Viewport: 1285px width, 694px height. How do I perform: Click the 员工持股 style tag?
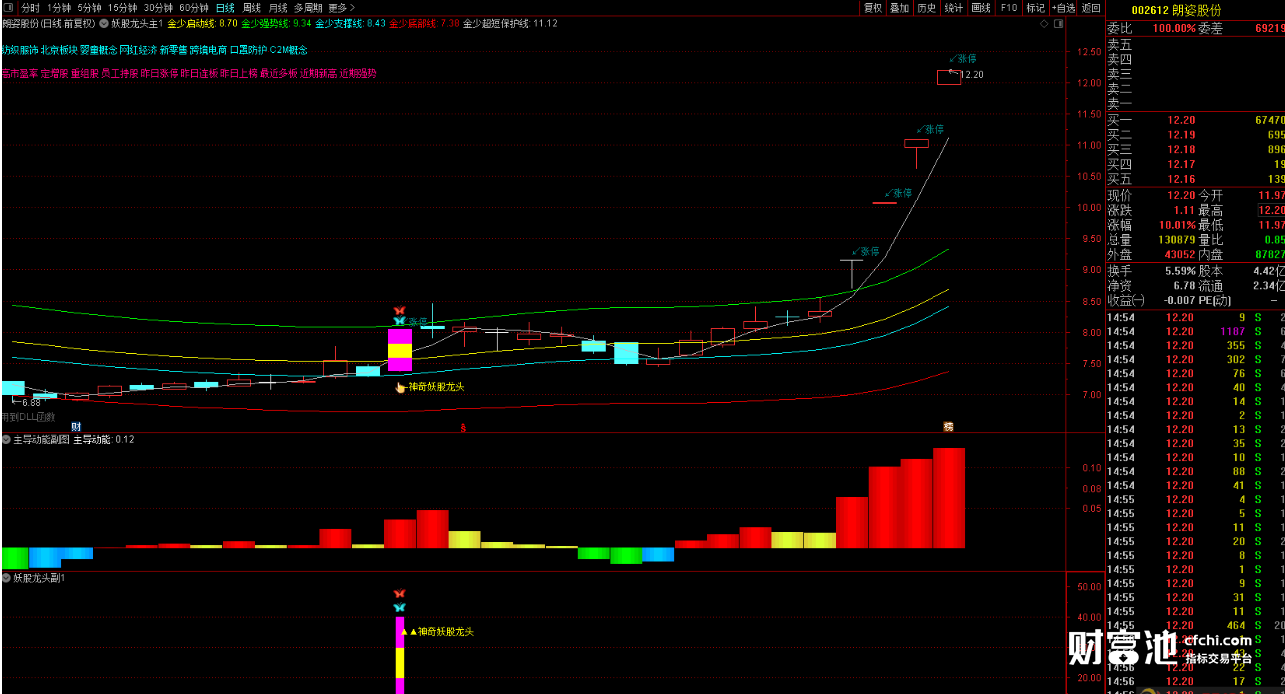120,73
